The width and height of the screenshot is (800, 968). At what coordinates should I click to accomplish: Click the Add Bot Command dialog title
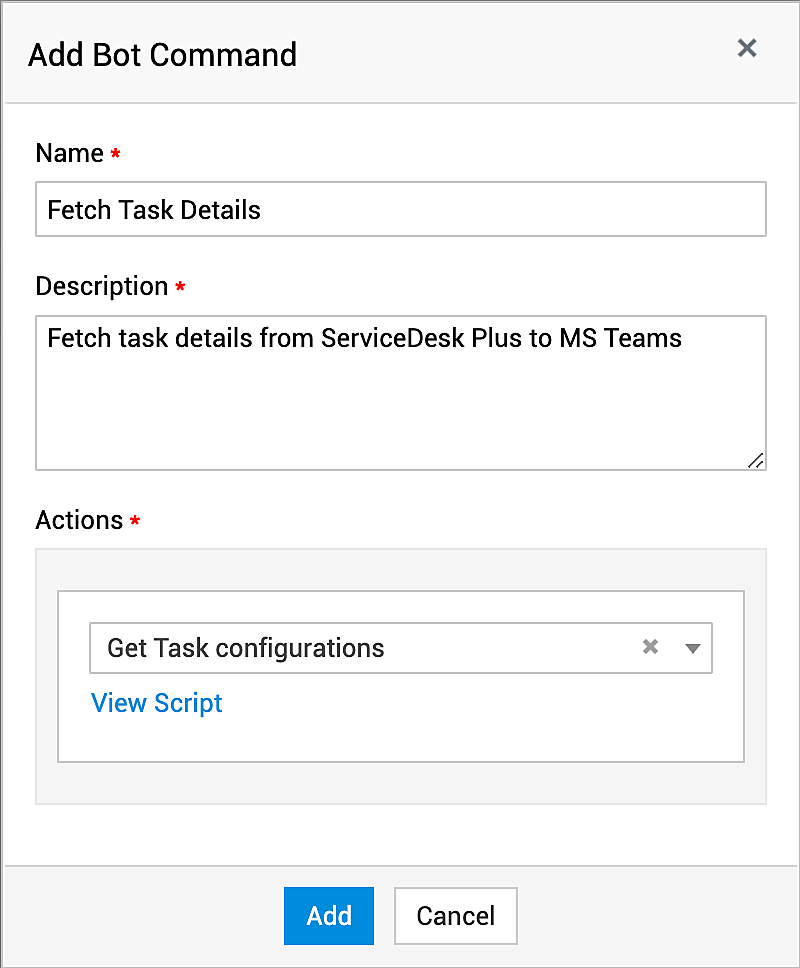tap(162, 54)
